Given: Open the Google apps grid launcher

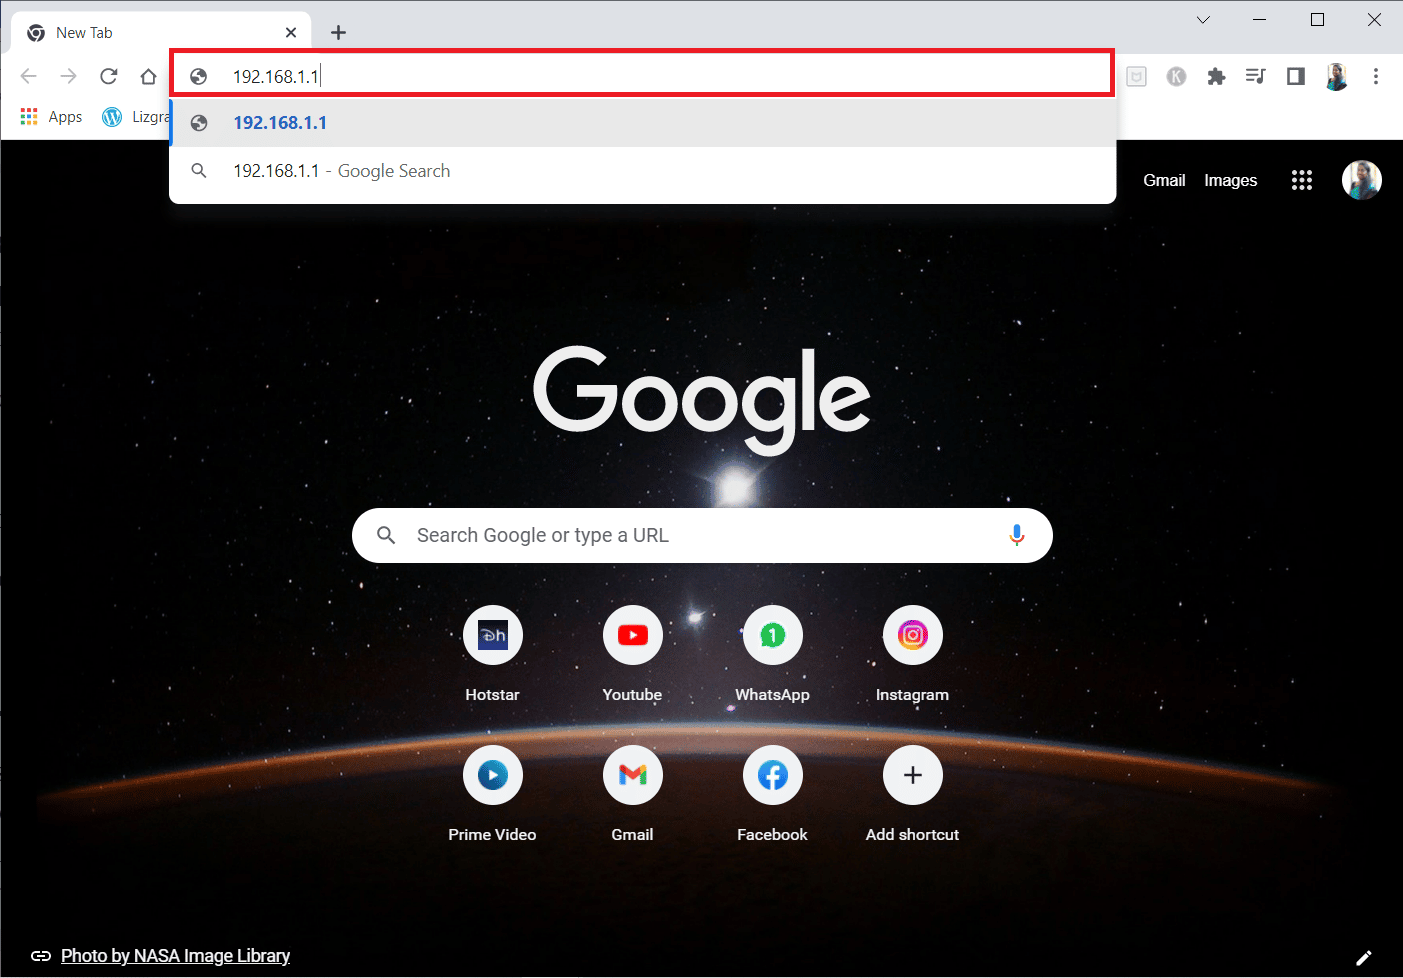Looking at the screenshot, I should (1301, 180).
